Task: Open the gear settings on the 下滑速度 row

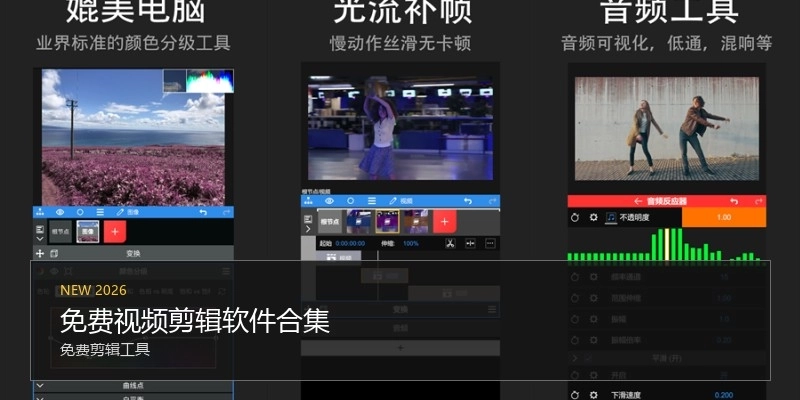Action: [x=593, y=395]
